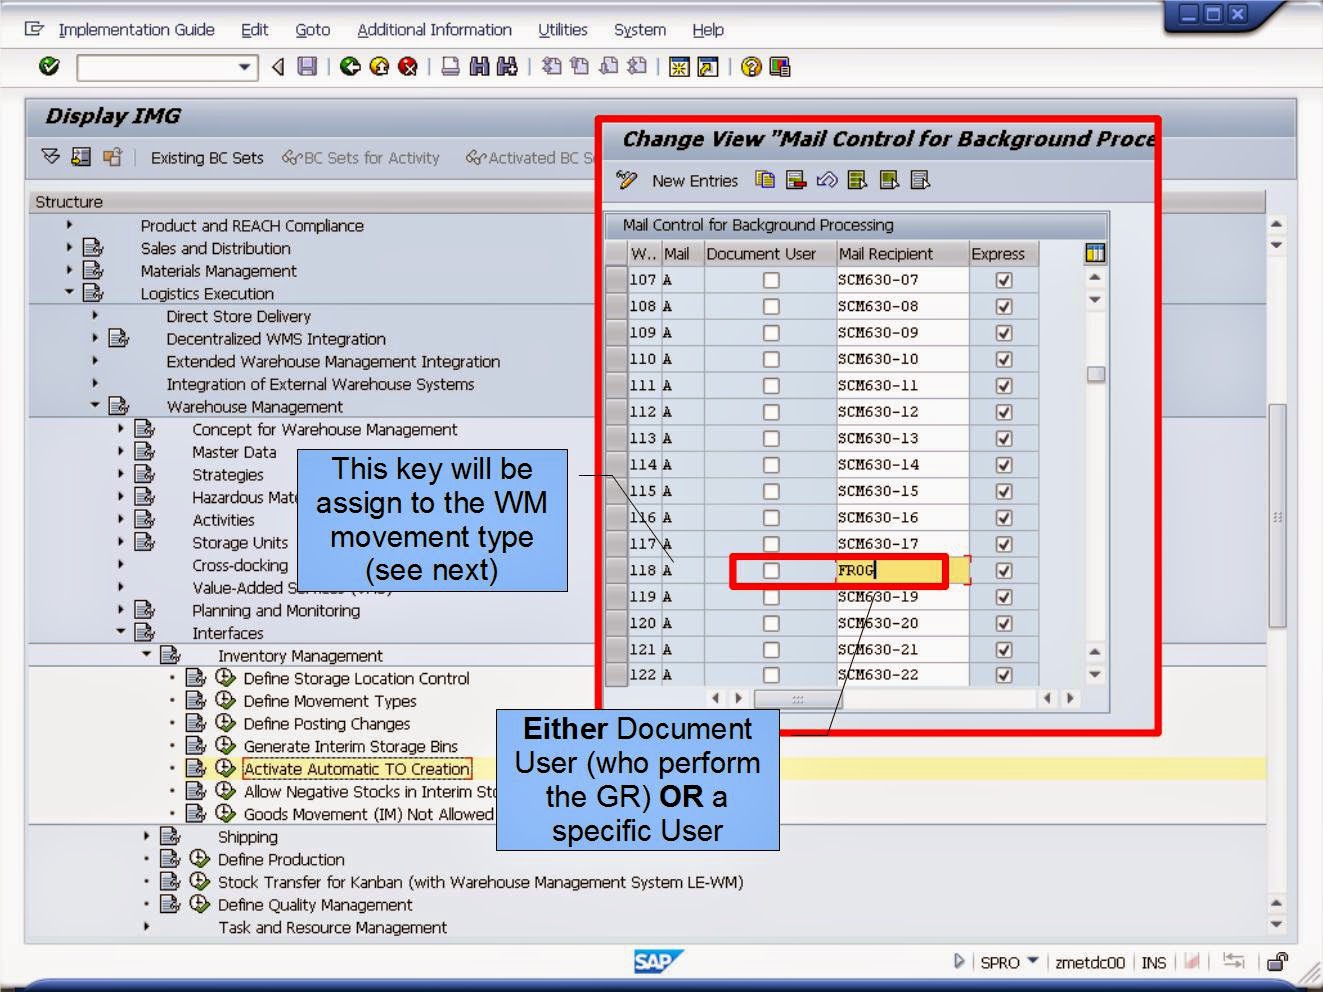Click the Copy As icon above the mail table
The image size is (1323, 992).
(763, 181)
